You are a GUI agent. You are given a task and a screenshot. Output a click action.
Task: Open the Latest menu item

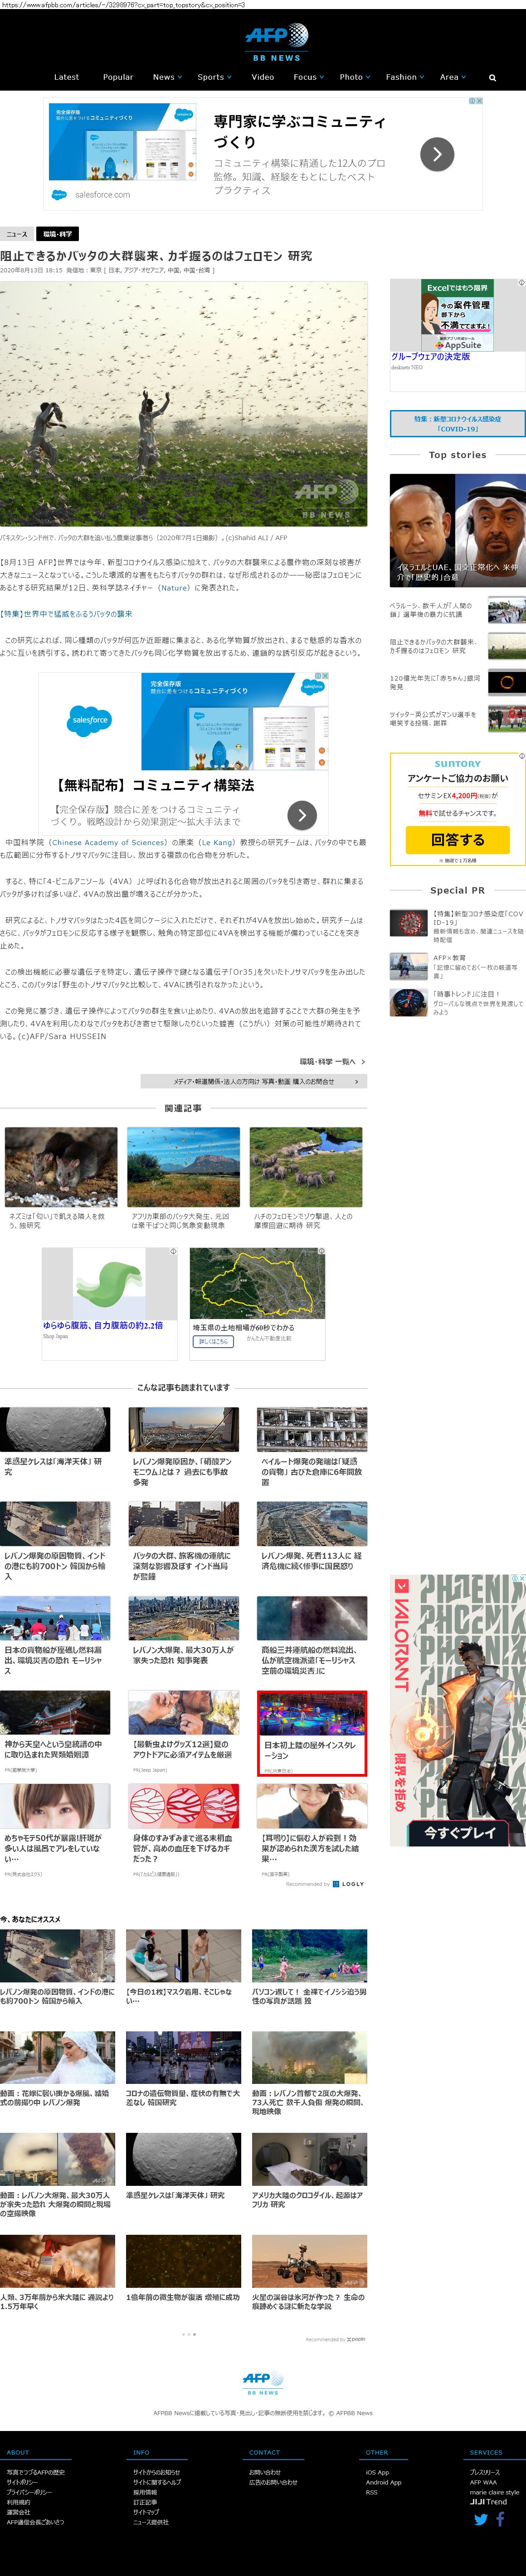point(66,77)
